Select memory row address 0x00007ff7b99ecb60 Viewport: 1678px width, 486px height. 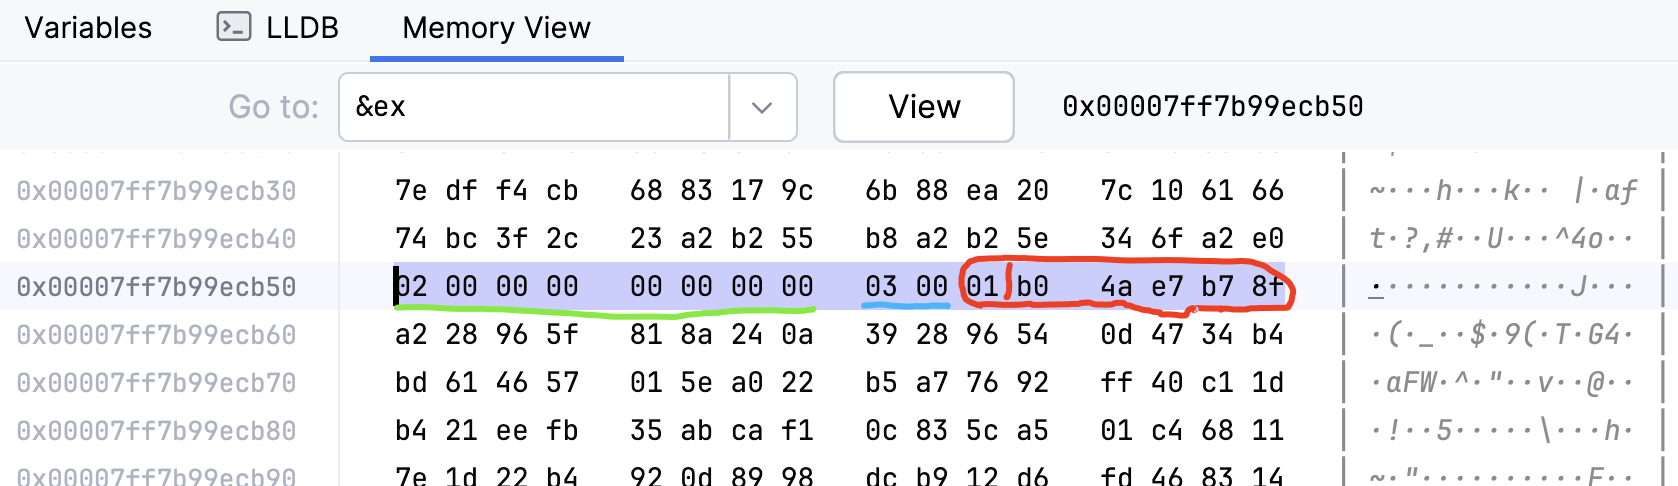click(x=156, y=335)
